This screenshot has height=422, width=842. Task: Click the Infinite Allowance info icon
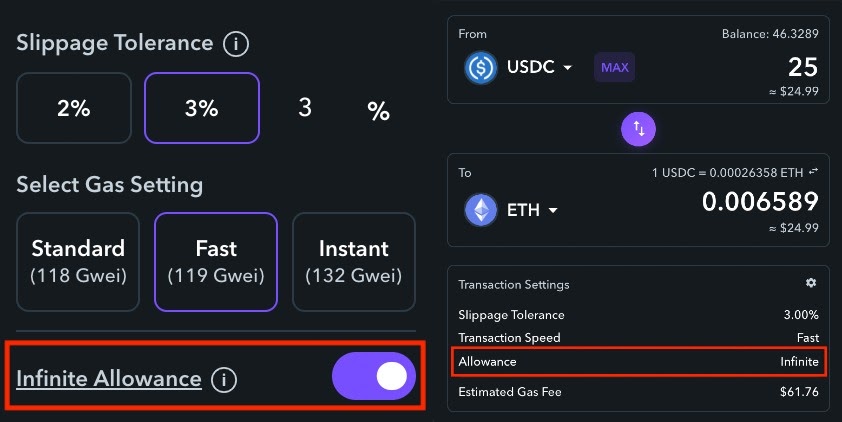(x=224, y=380)
